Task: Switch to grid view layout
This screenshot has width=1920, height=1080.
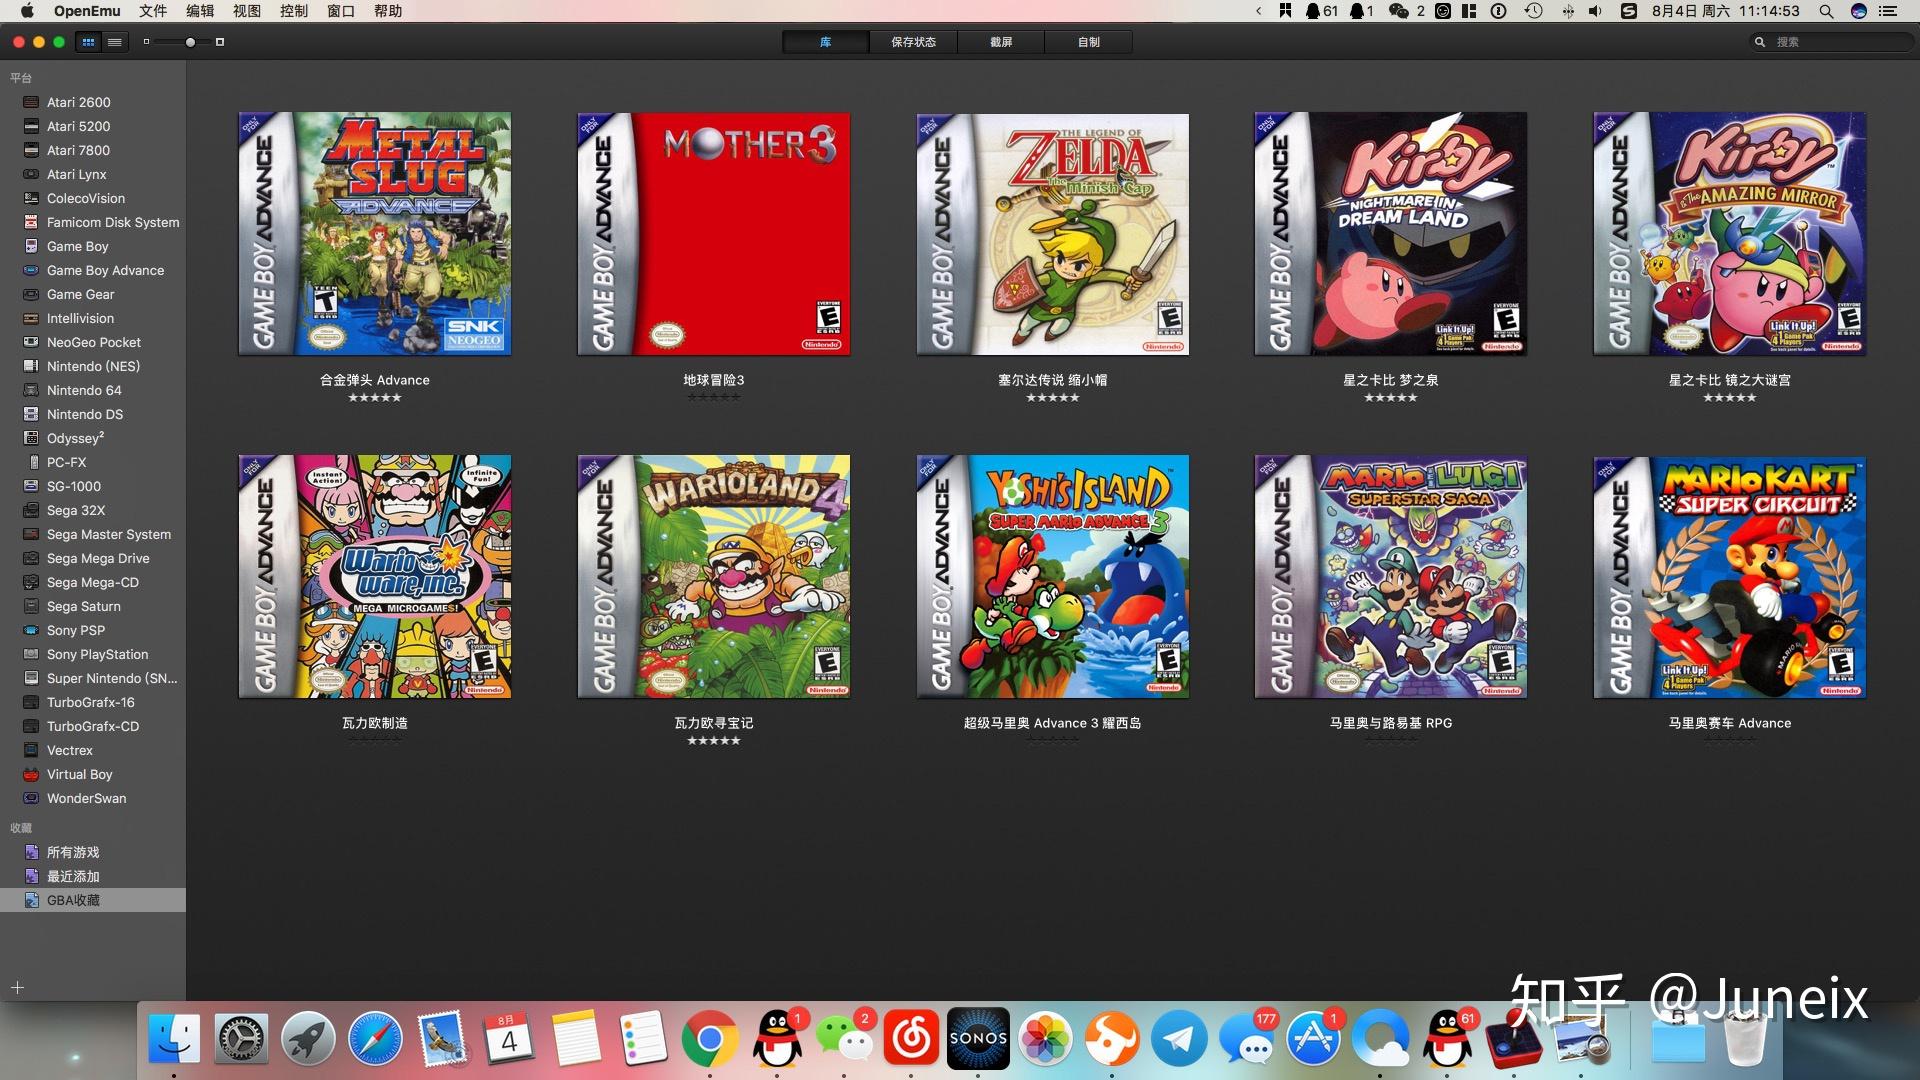Action: pyautogui.click(x=89, y=42)
